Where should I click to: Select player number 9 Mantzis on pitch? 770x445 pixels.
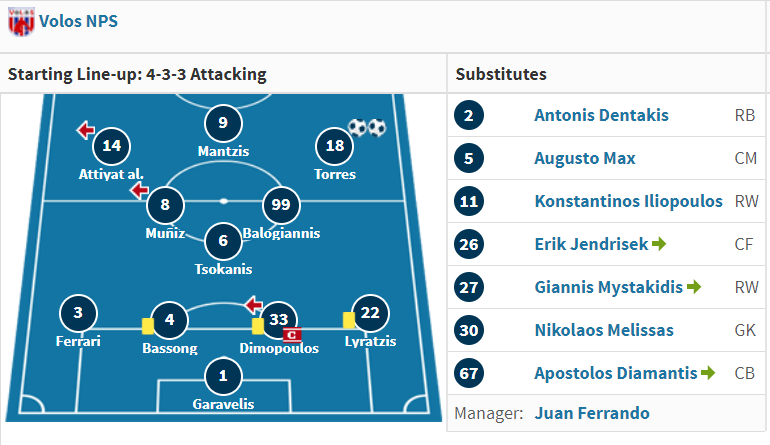tap(223, 123)
